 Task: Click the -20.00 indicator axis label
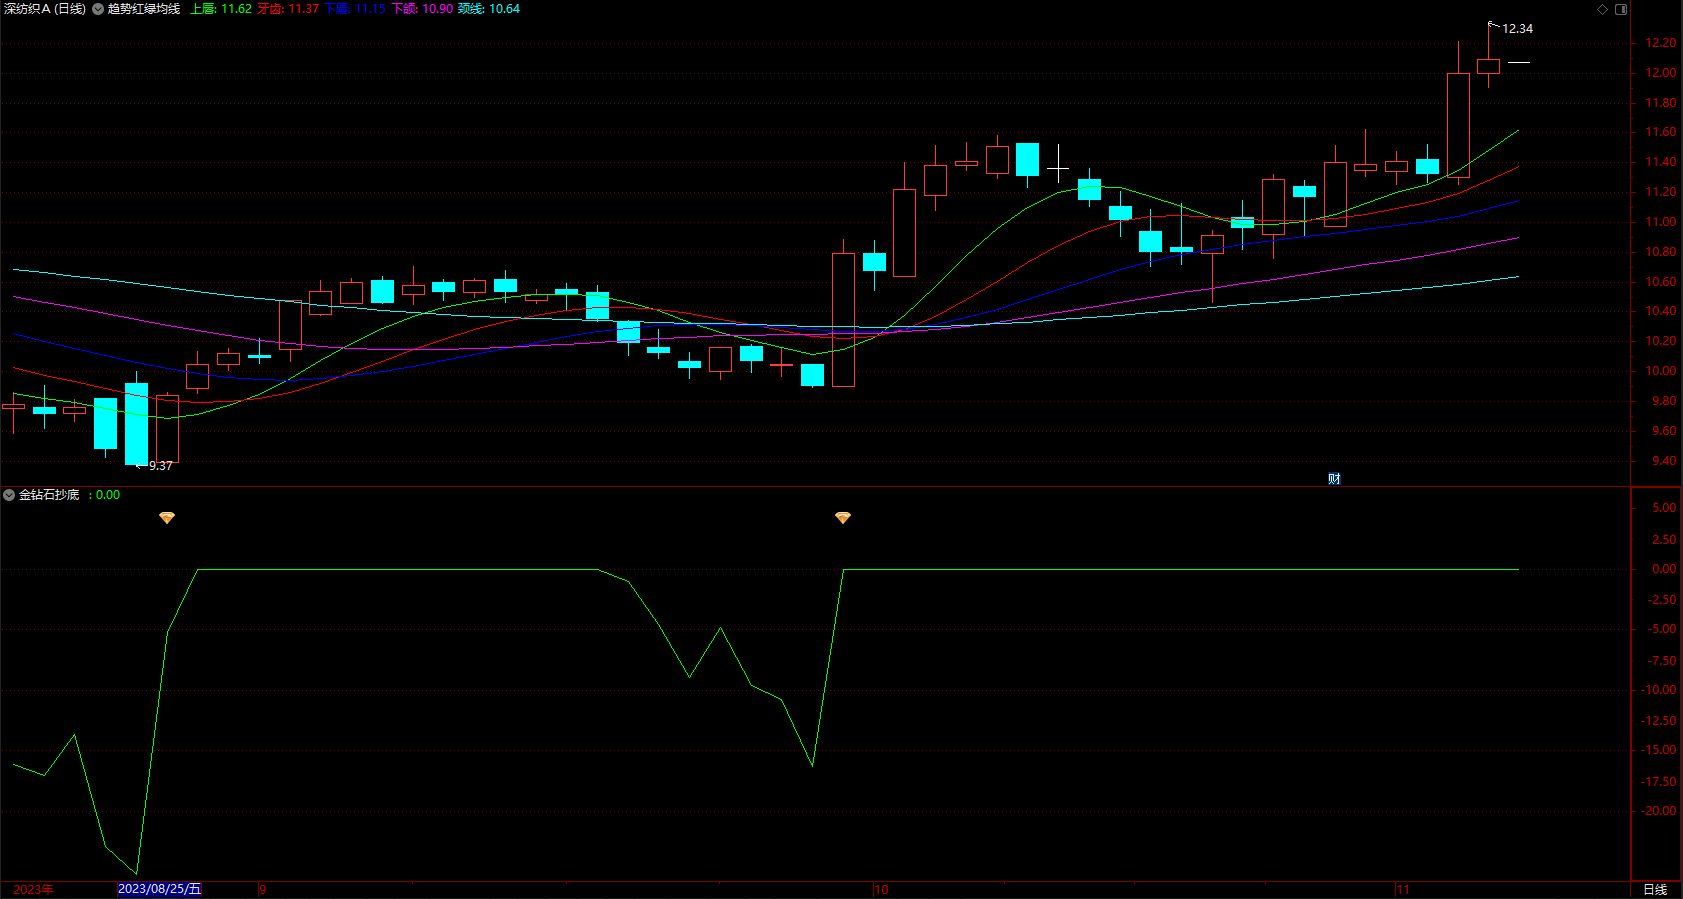[1659, 811]
